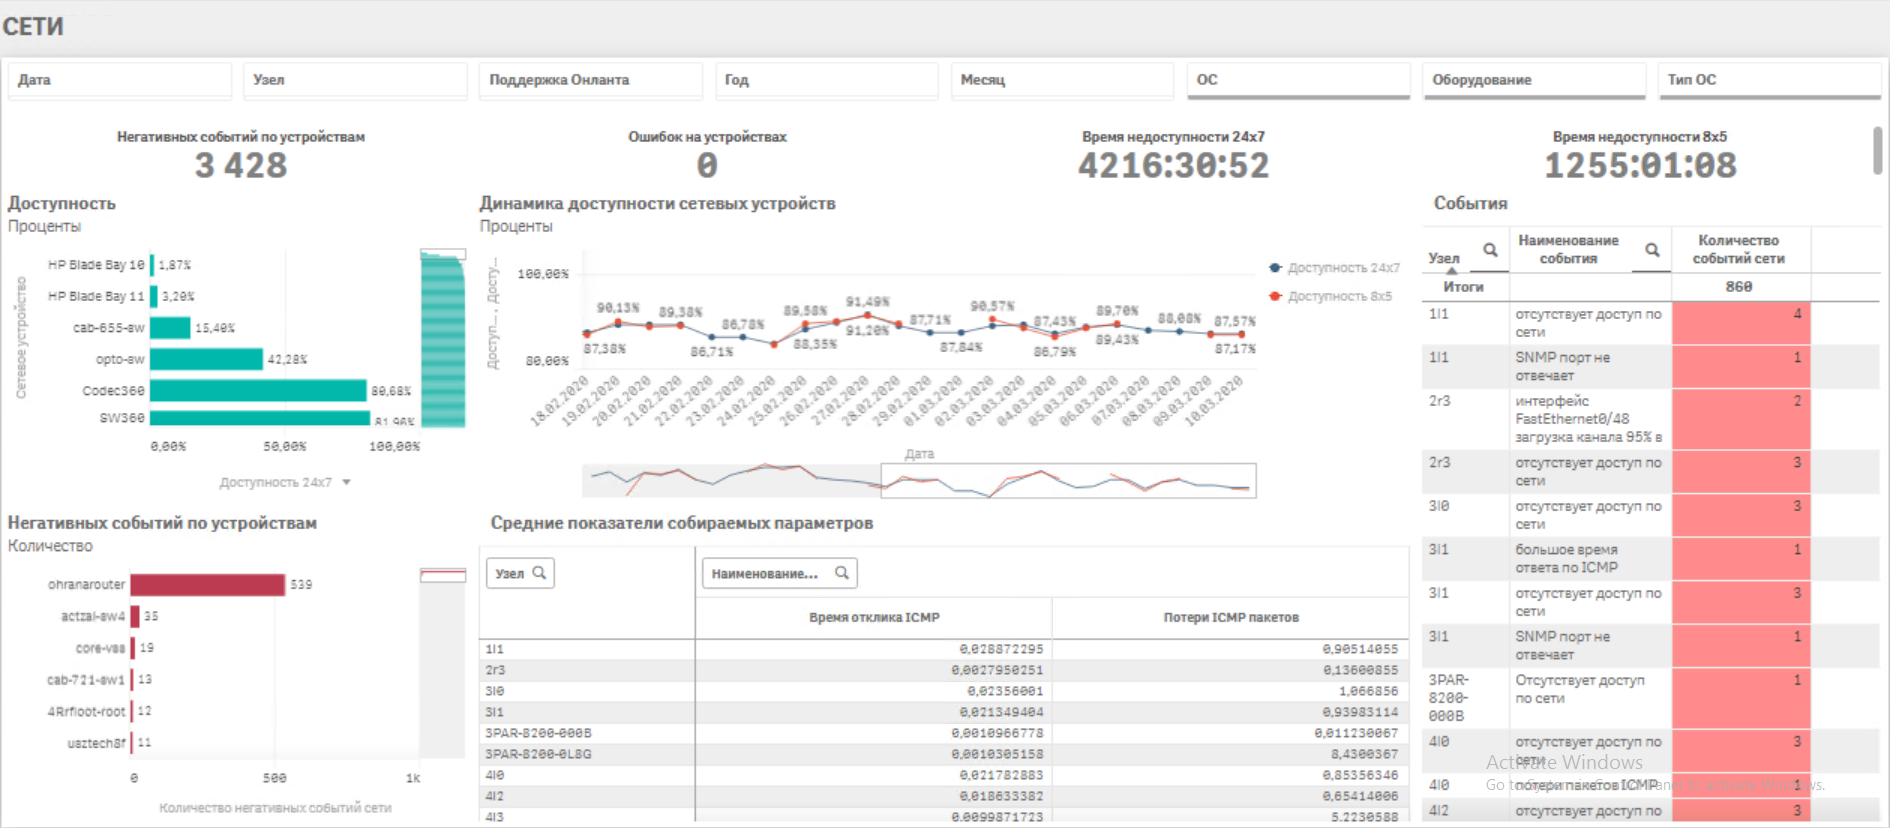Click value 0,028872295 in ICMP response column
This screenshot has height=828, width=1890.
tap(1001, 649)
